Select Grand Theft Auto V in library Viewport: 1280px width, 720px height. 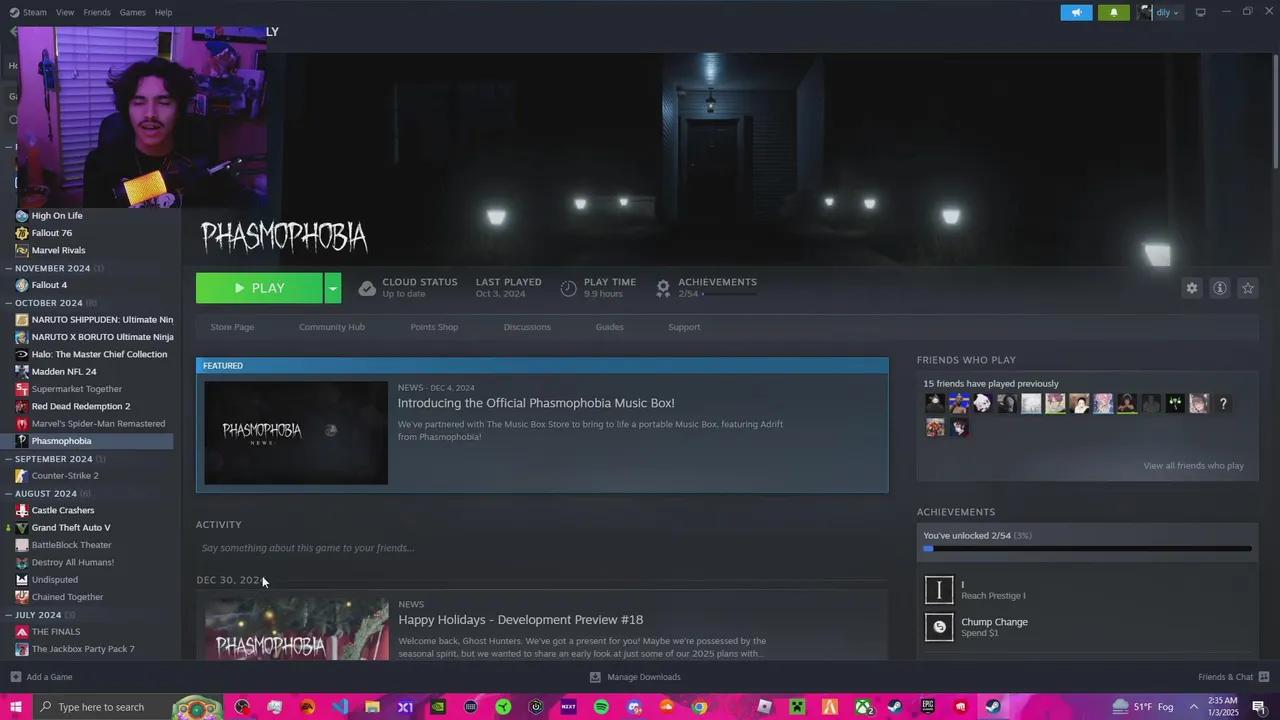click(70, 528)
